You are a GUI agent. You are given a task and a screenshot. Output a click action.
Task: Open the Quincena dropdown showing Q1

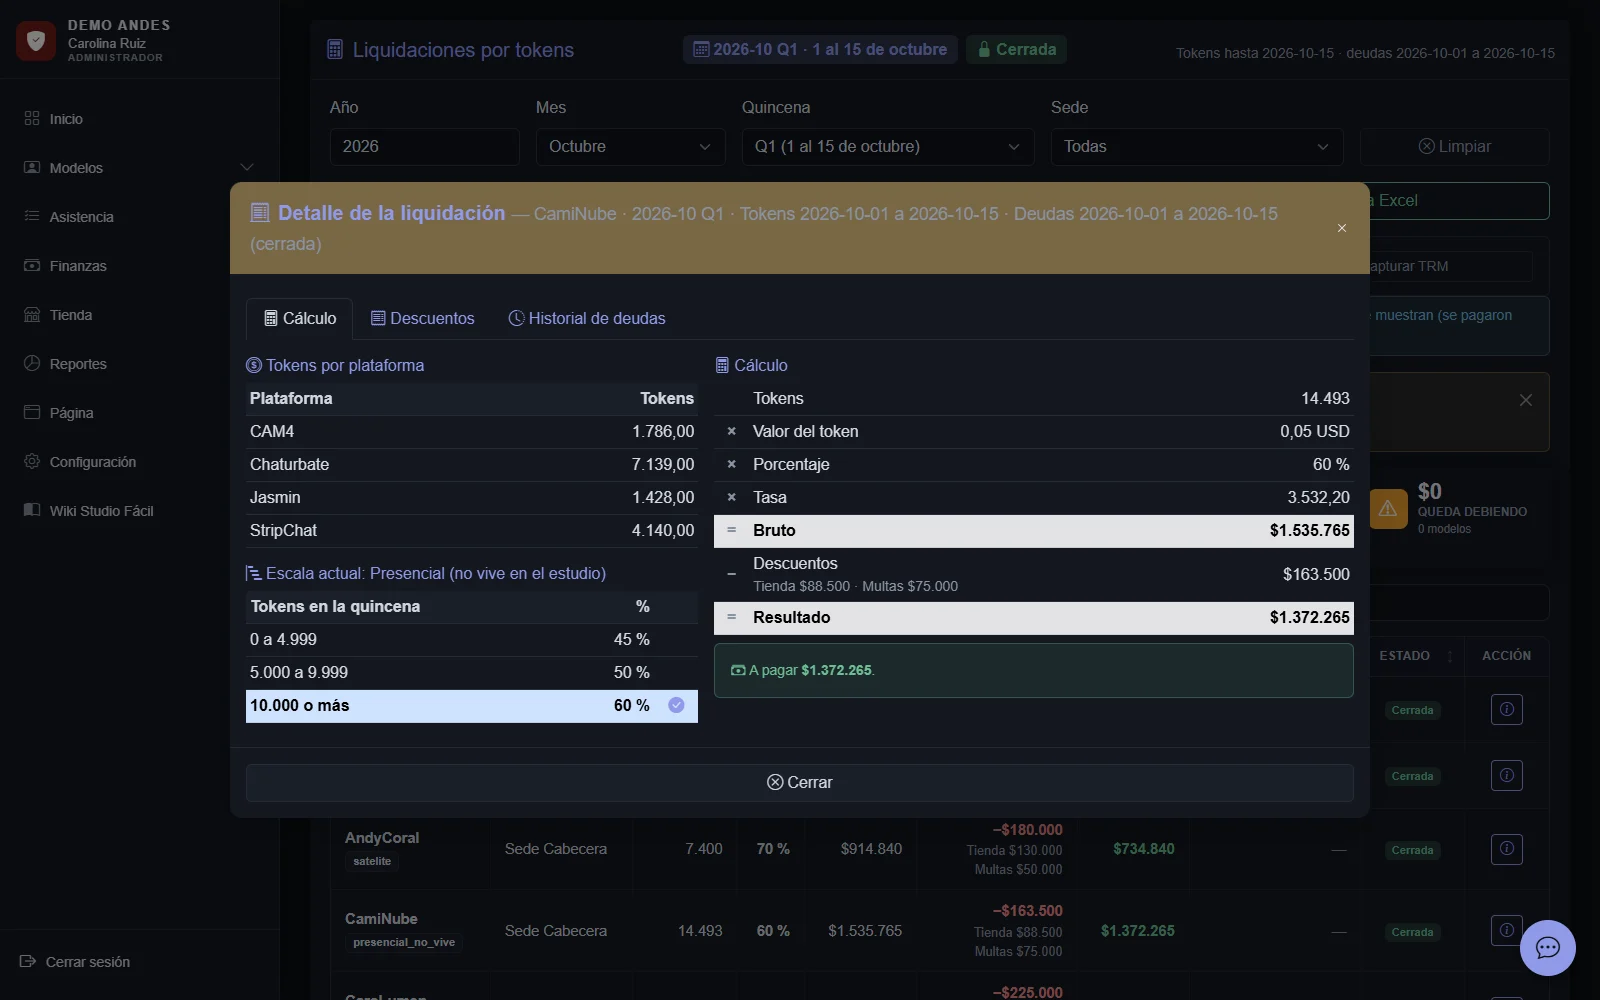888,146
